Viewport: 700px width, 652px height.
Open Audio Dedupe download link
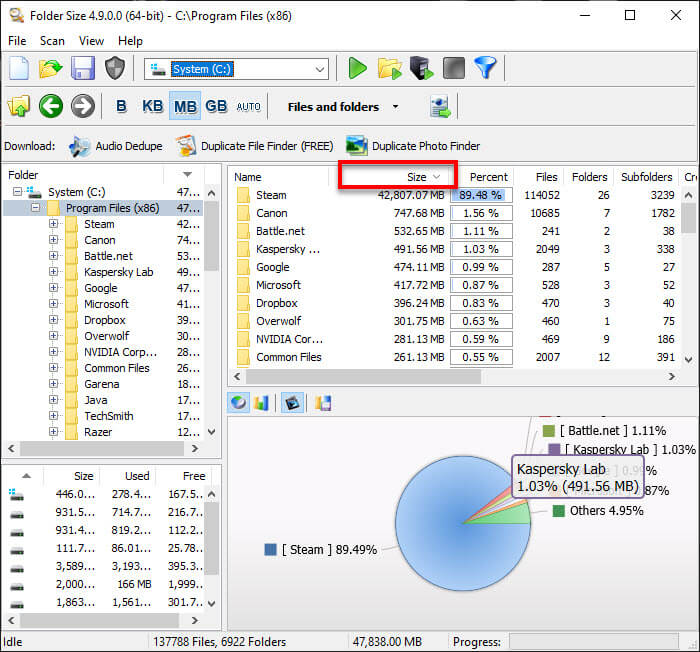click(129, 146)
